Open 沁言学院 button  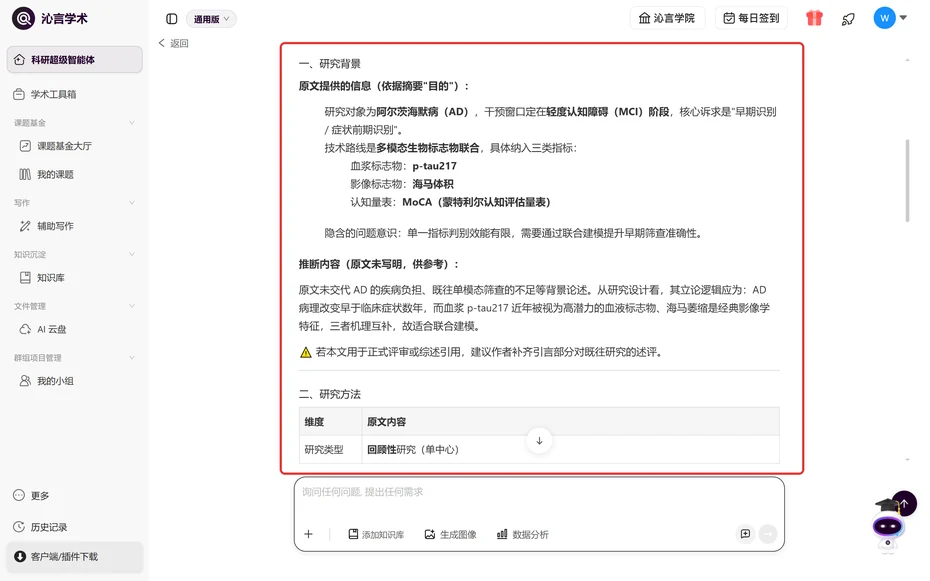coord(667,18)
